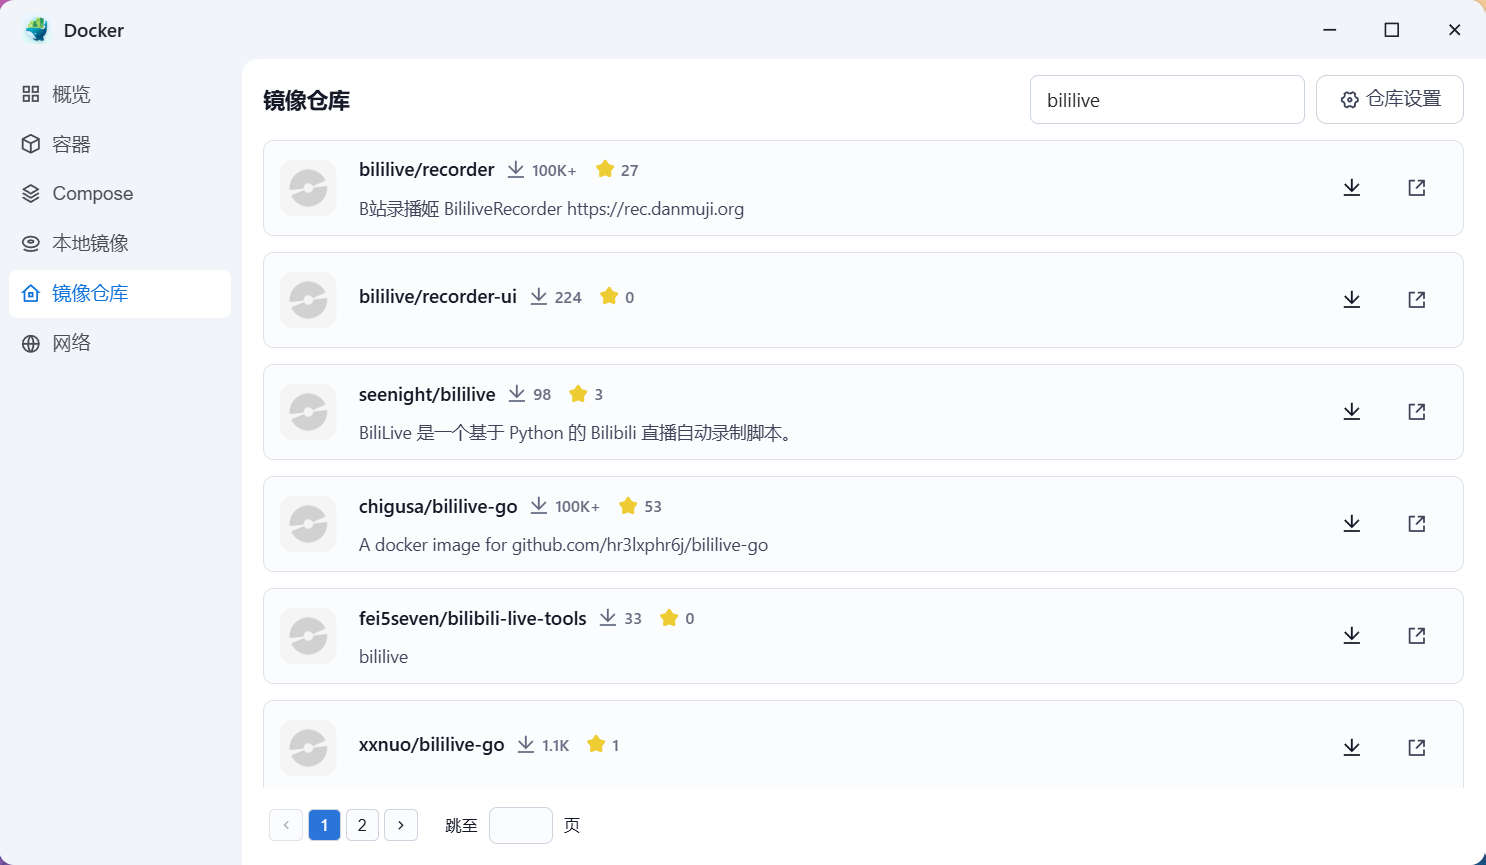Click the fei5seven/bilibili-live-tools thumbnail
The height and width of the screenshot is (865, 1486).
[x=308, y=636]
